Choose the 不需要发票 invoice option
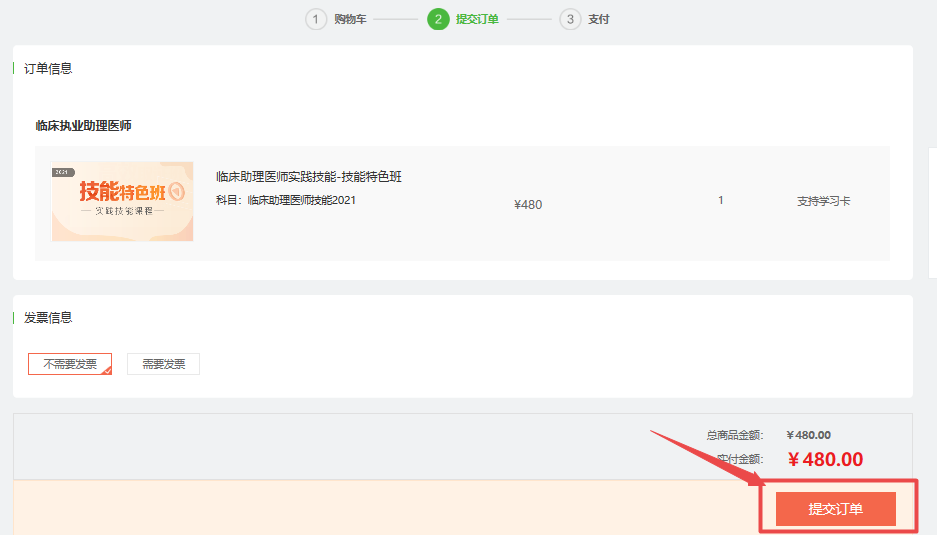The width and height of the screenshot is (937, 535). click(x=69, y=364)
